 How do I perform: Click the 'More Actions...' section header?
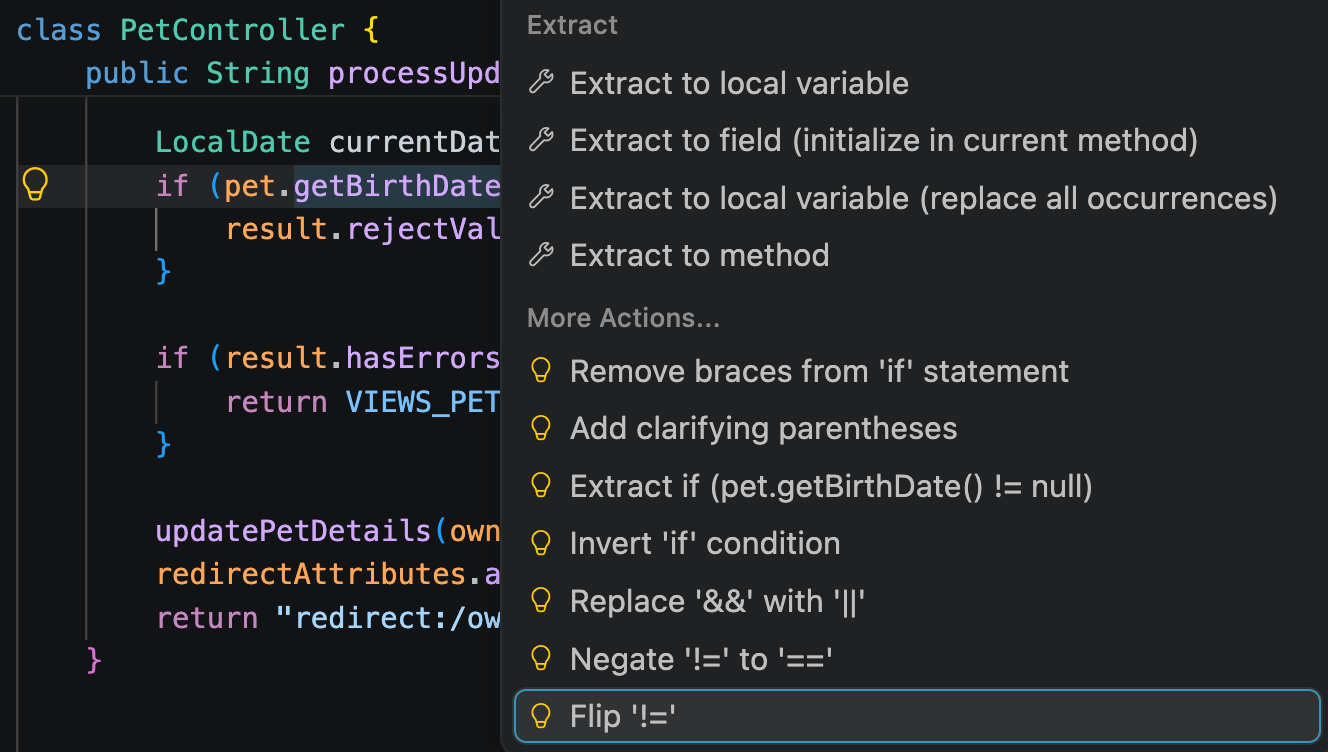(623, 318)
